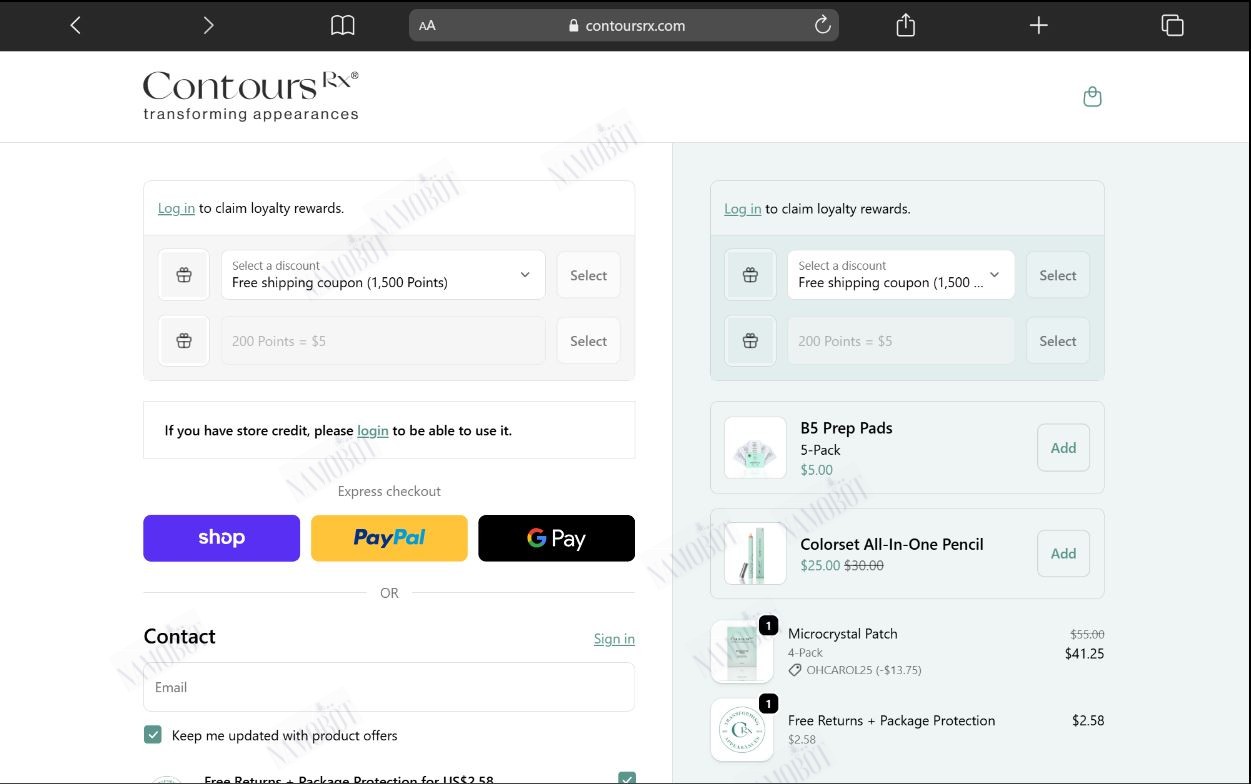Click Select next to right 200 Points field

pos(1058,341)
